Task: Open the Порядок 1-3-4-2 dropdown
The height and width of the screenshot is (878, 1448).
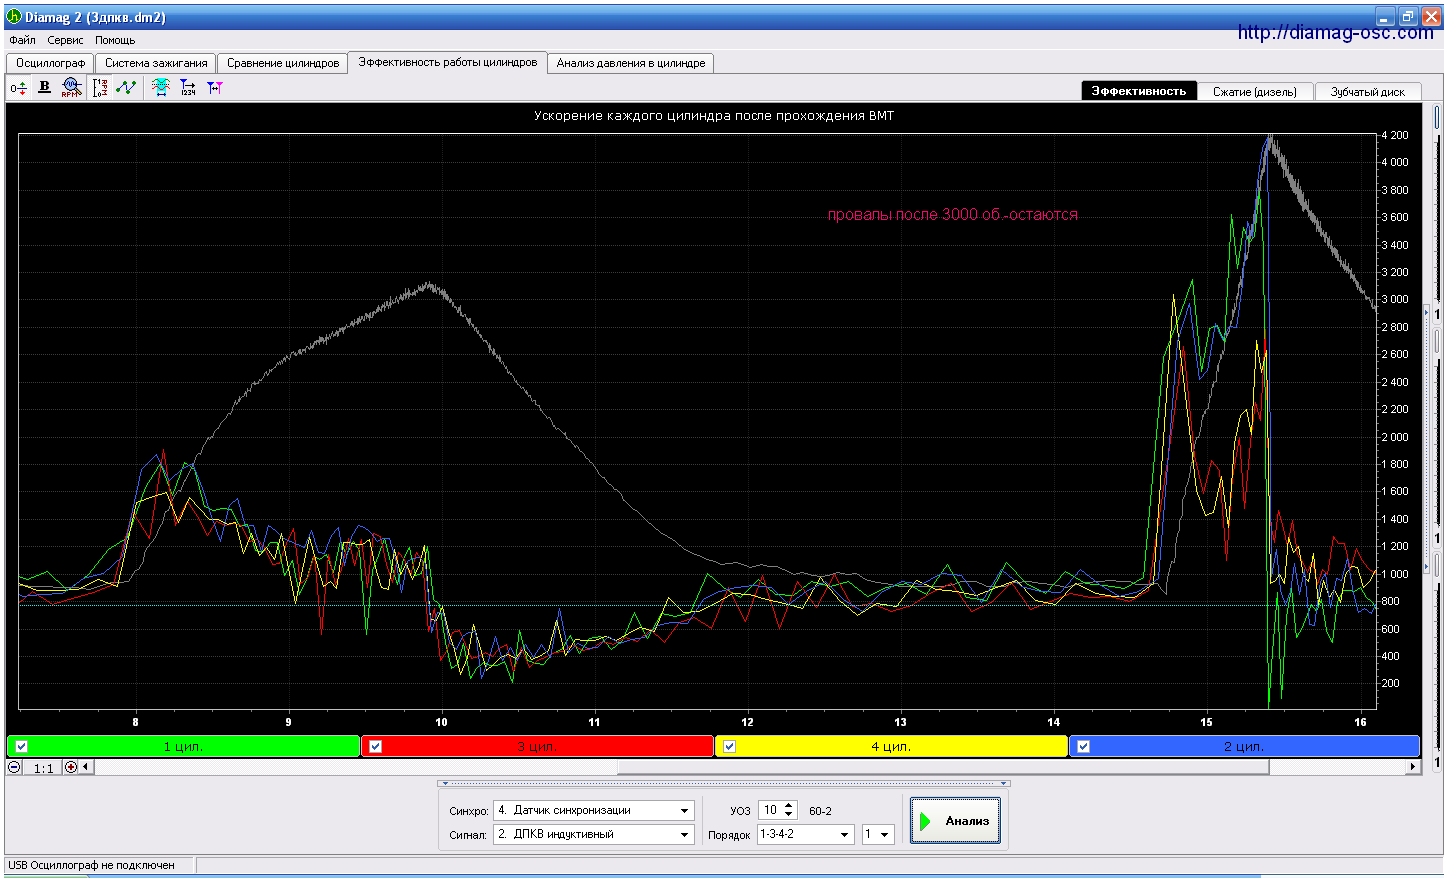Action: (844, 834)
